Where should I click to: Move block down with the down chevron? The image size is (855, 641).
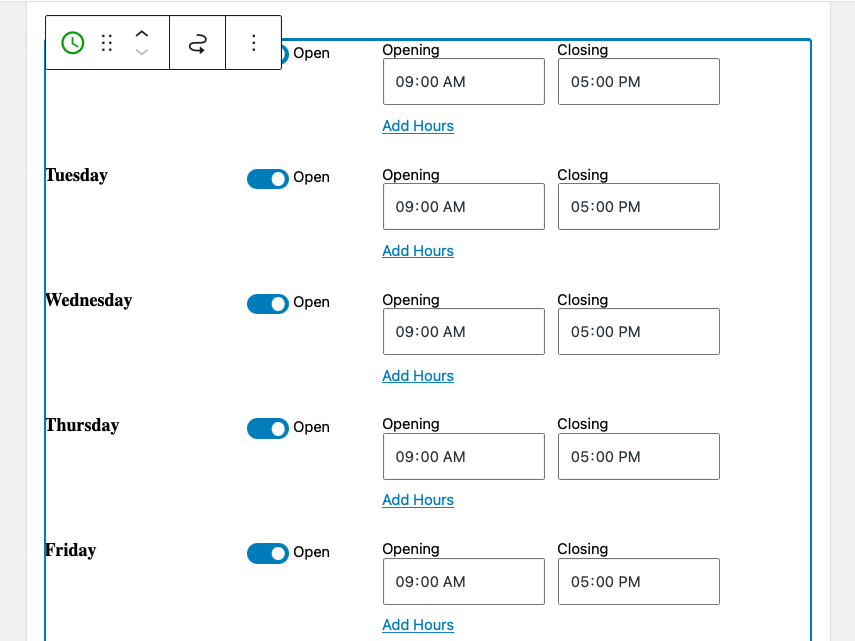142,52
